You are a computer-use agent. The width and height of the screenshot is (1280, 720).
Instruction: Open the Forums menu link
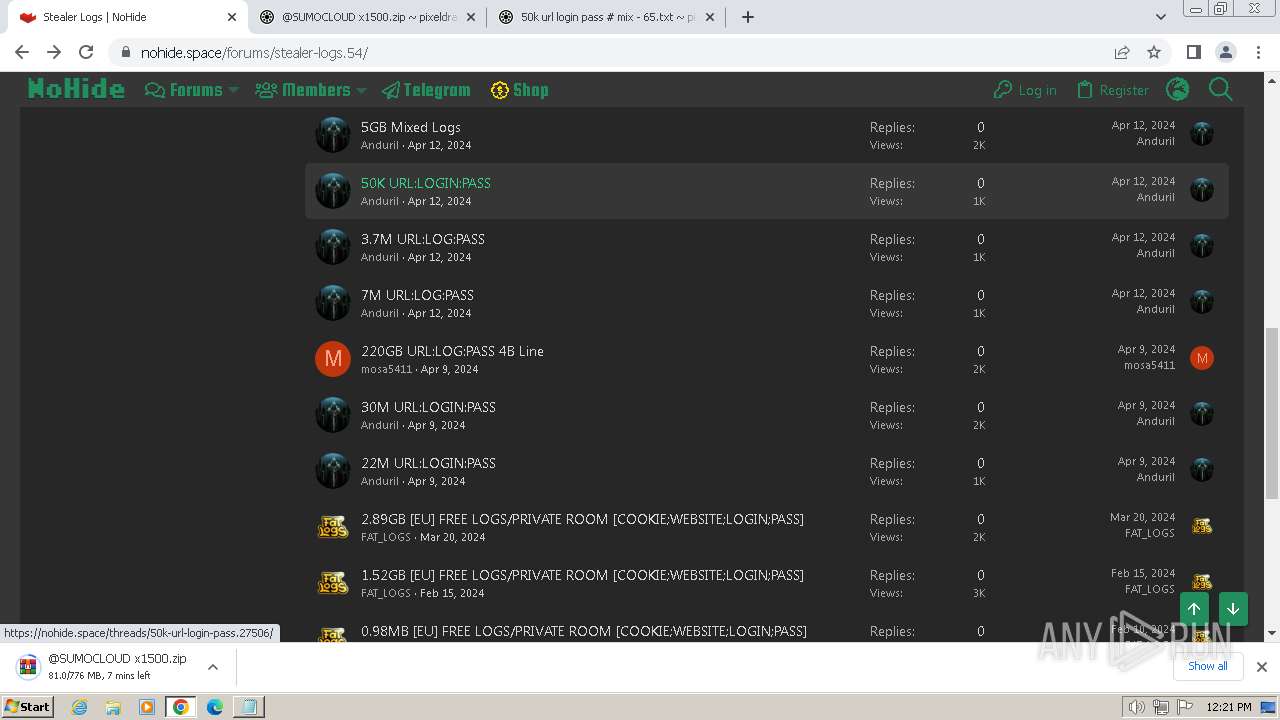pos(185,90)
